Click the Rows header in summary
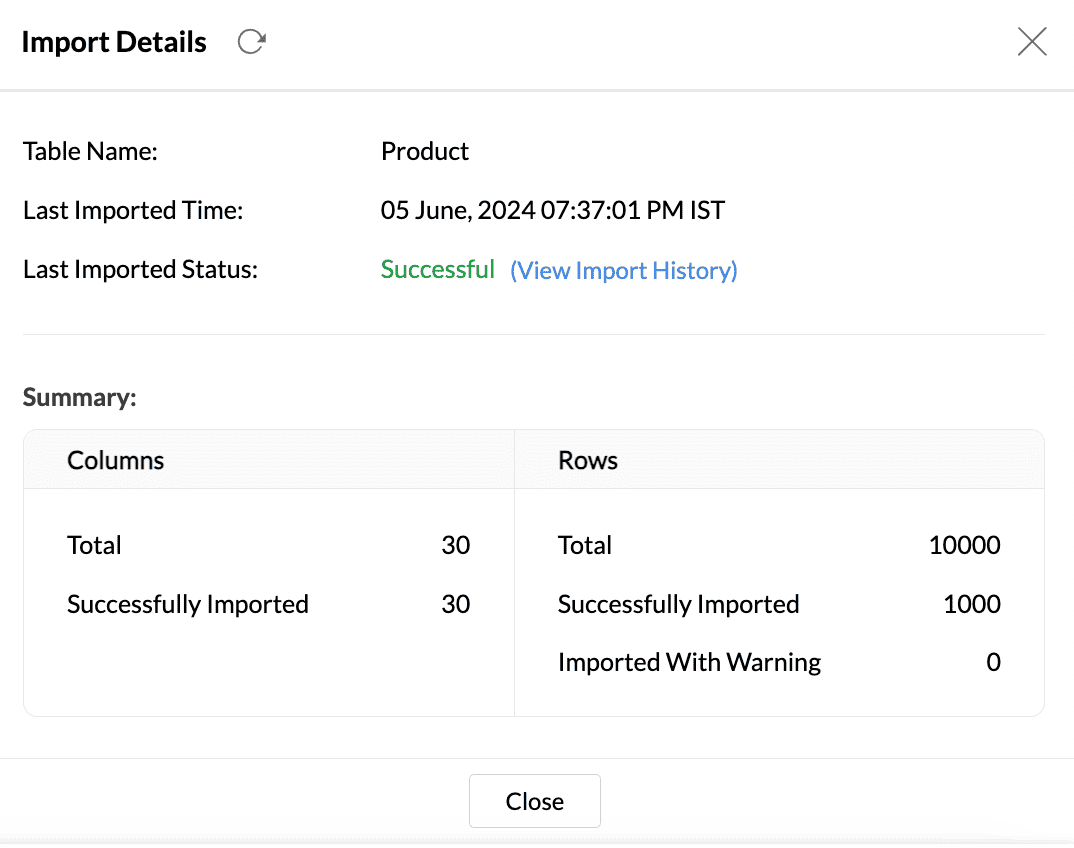Viewport: 1074px width, 848px height. pyautogui.click(x=588, y=461)
